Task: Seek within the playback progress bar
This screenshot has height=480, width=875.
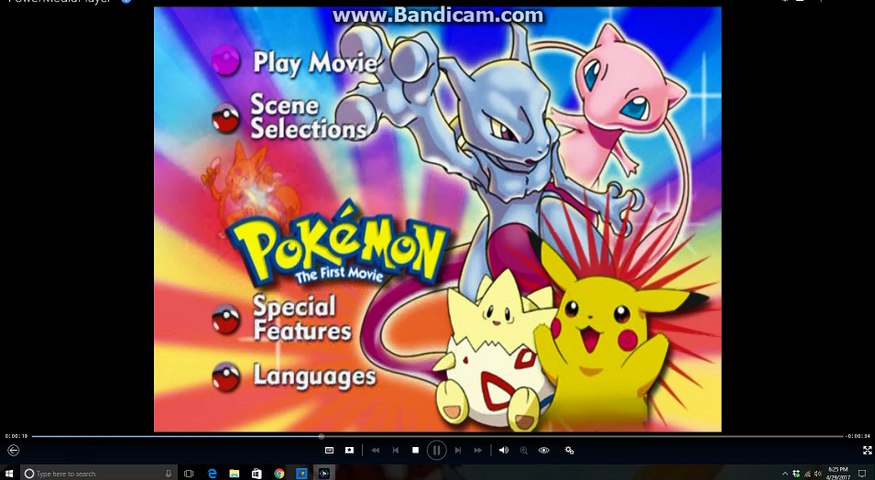Action: point(437,436)
